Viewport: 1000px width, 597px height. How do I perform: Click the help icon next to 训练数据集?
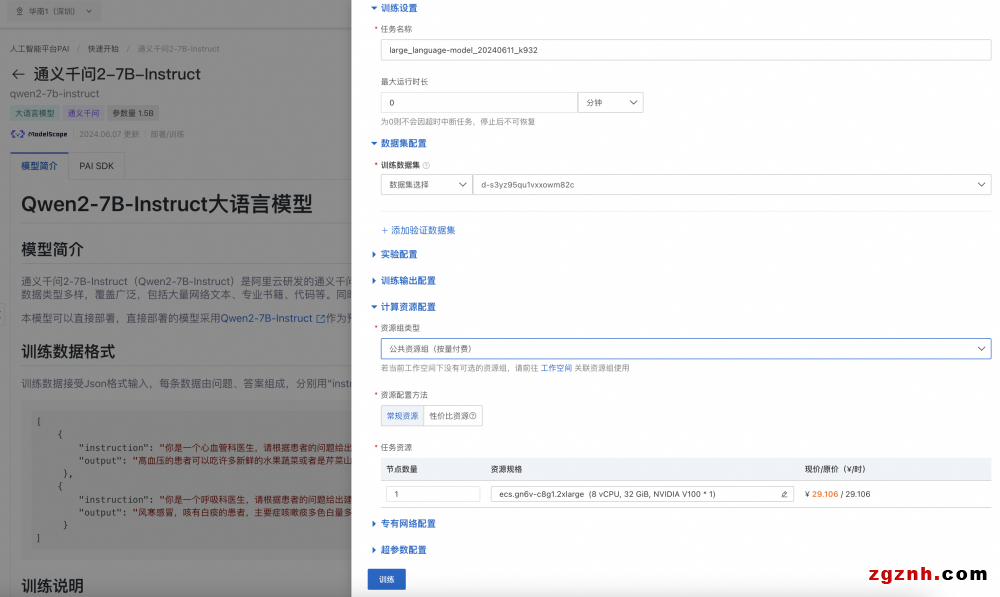(426, 165)
